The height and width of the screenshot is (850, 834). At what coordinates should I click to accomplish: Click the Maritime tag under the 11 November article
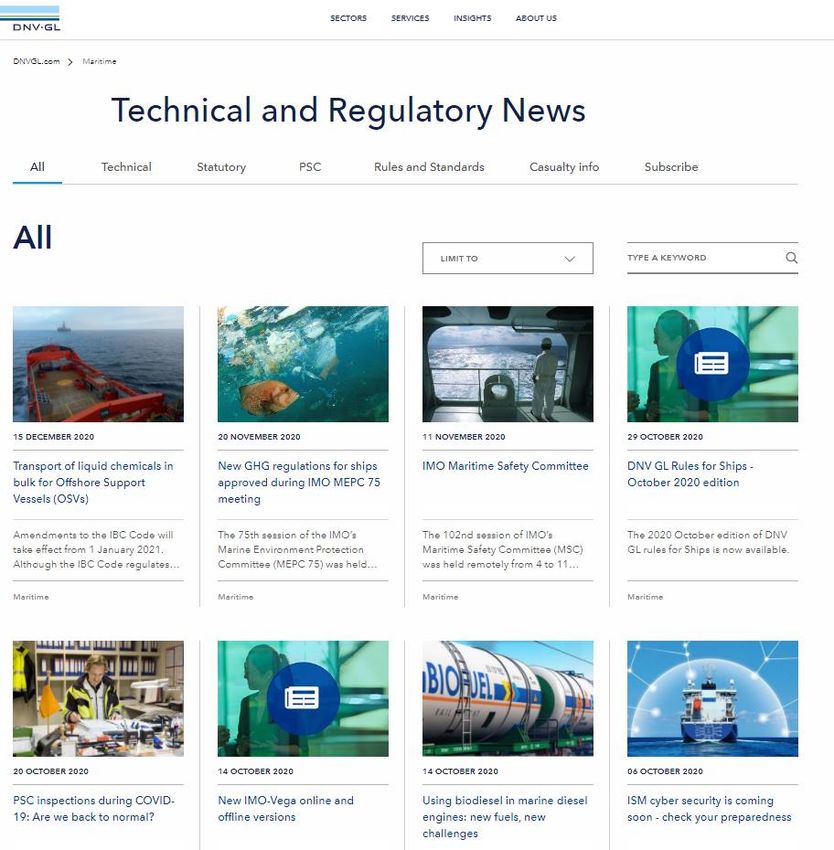[x=440, y=597]
